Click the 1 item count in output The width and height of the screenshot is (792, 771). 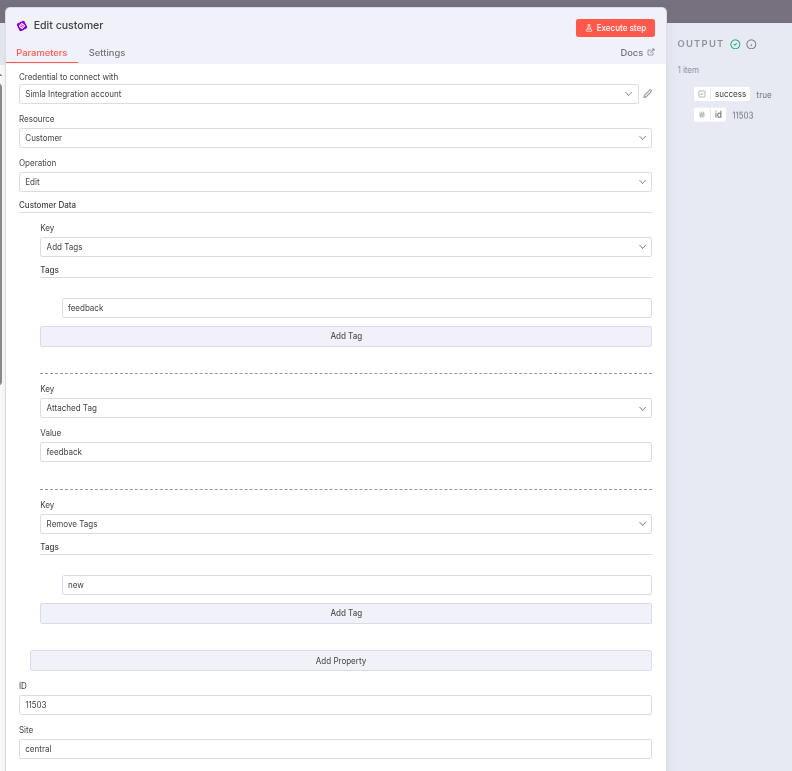pos(688,70)
